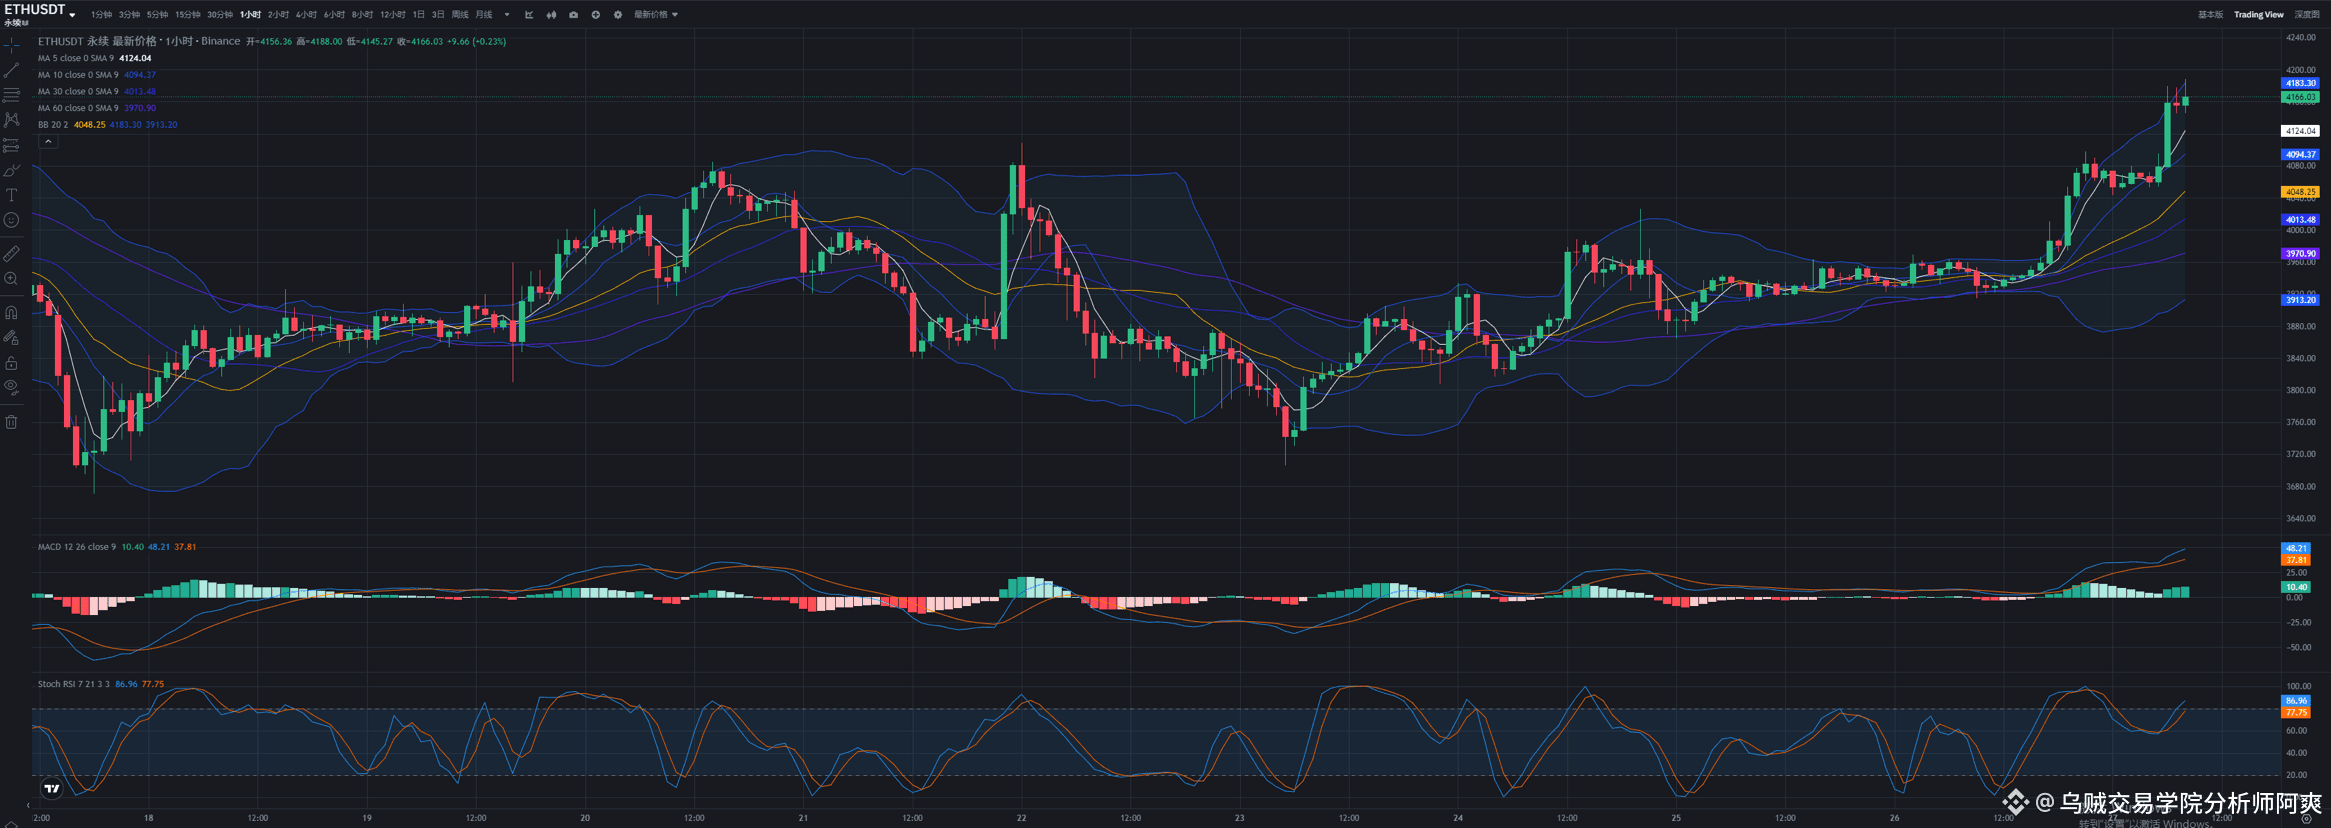Screen dimensions: 2331x828
Task: Click the MACD 12 26 indicator legend
Action: pyautogui.click(x=117, y=547)
